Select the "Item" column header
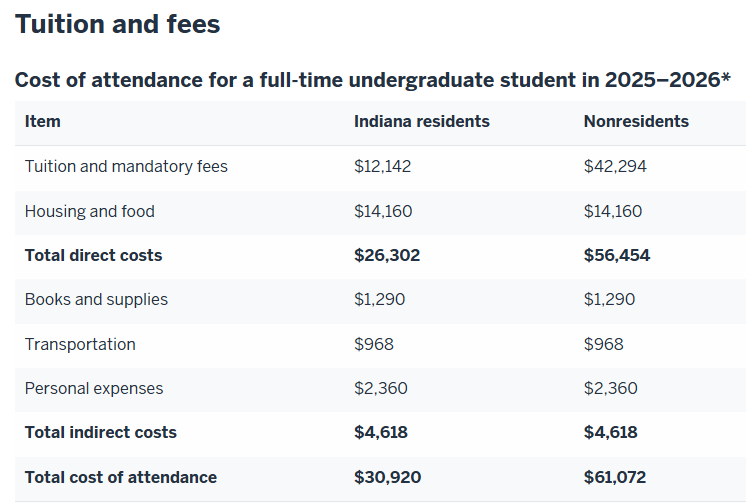 (43, 122)
